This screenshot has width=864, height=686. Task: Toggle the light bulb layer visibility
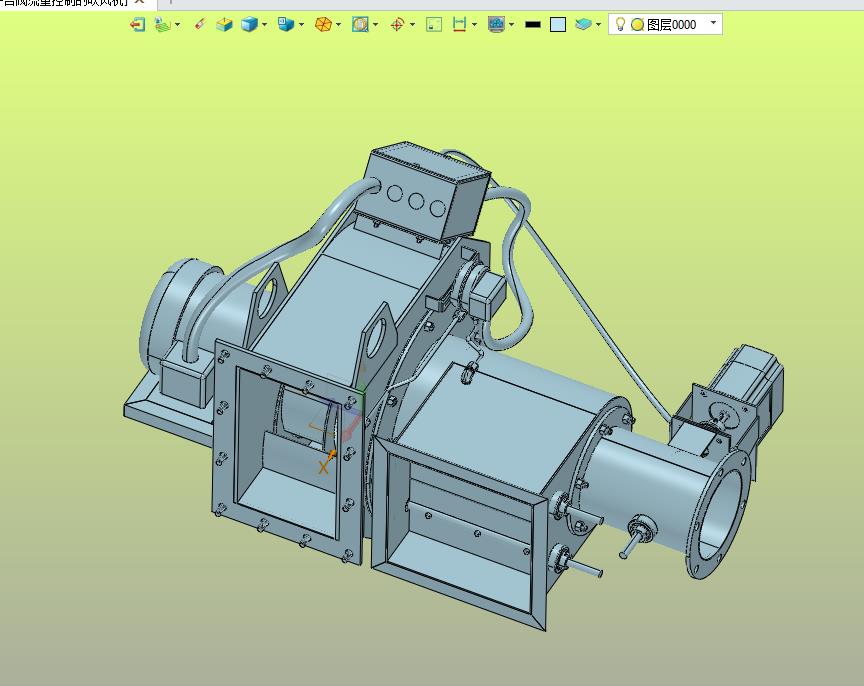coord(620,24)
